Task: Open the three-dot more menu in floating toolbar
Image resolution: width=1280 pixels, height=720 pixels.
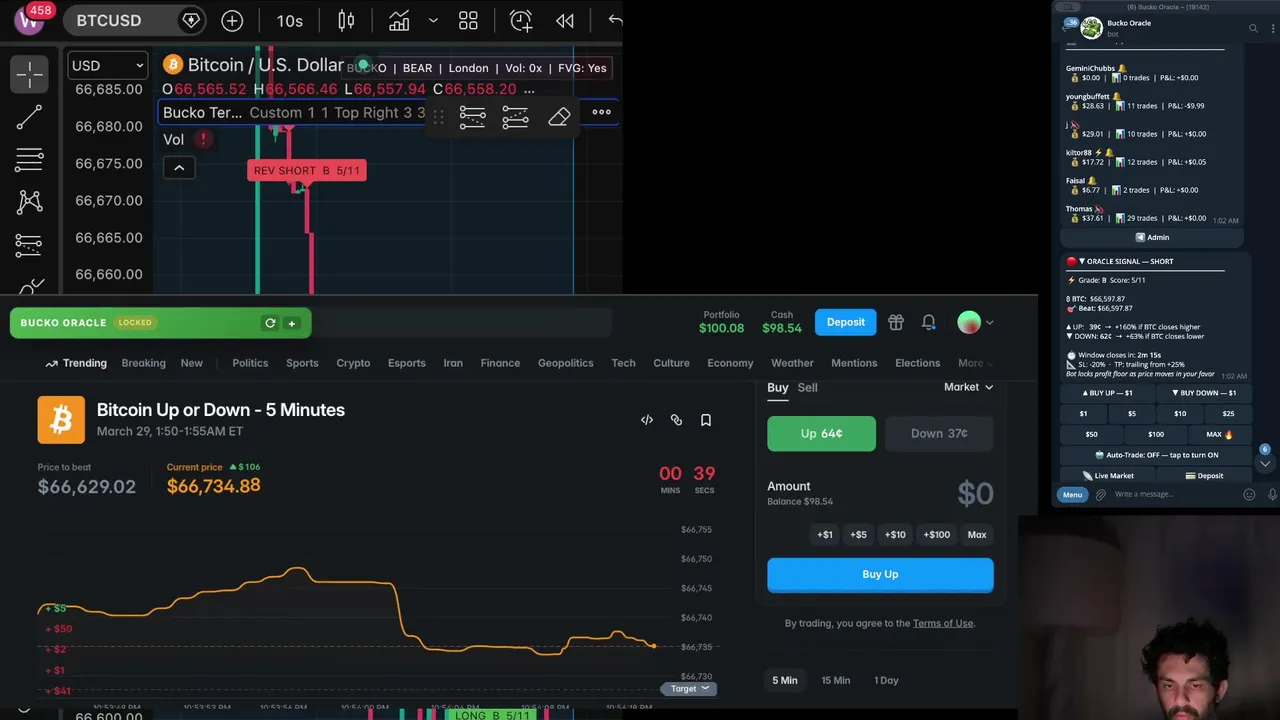Action: point(601,112)
